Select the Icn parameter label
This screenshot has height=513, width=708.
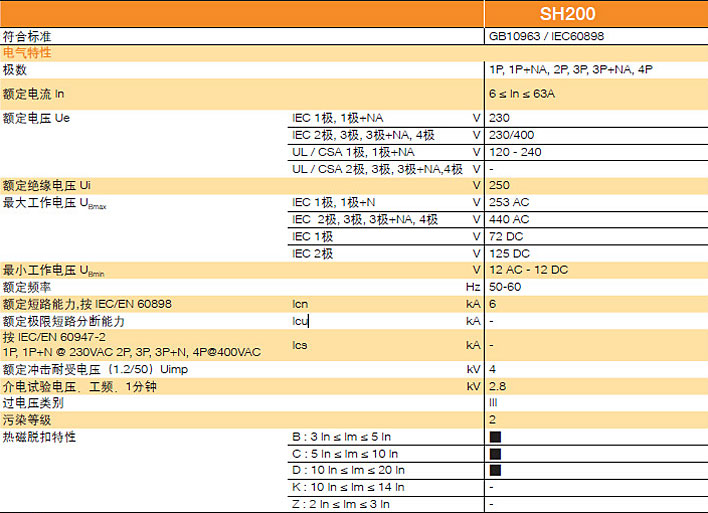pyautogui.click(x=300, y=304)
